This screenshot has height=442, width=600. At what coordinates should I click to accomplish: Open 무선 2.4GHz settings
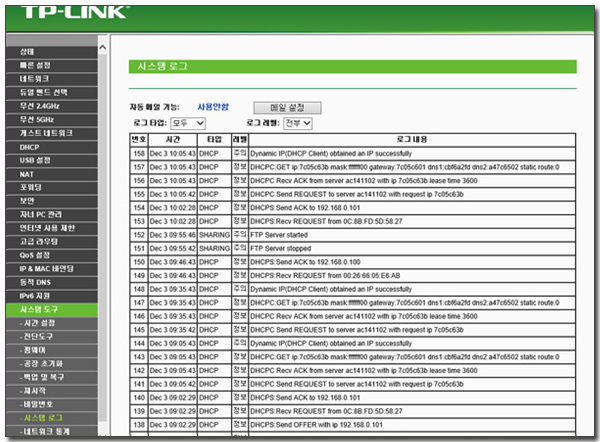[52, 106]
